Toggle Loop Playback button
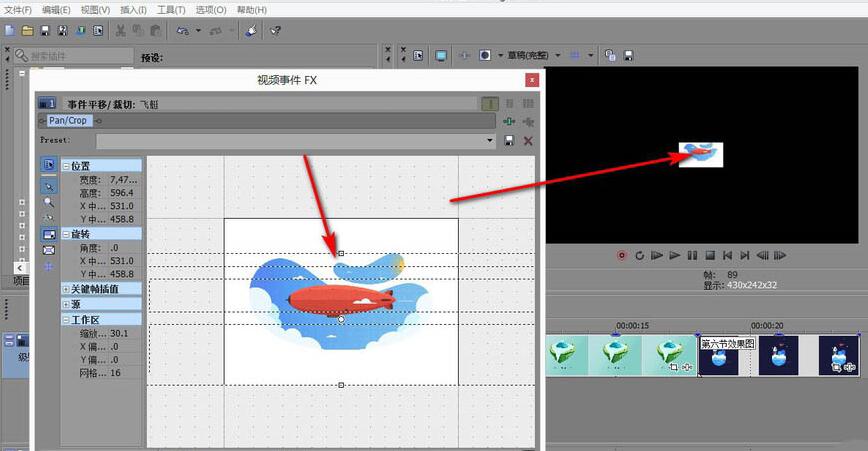Screen dimensions: 868x451 639,256
